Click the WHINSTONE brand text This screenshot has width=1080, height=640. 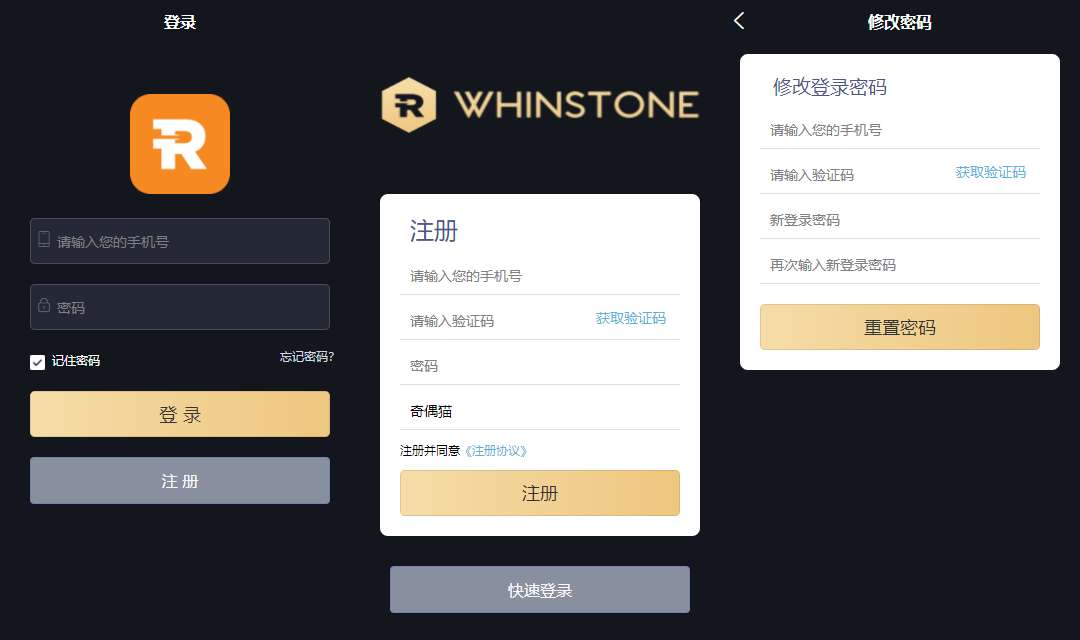[x=577, y=105]
